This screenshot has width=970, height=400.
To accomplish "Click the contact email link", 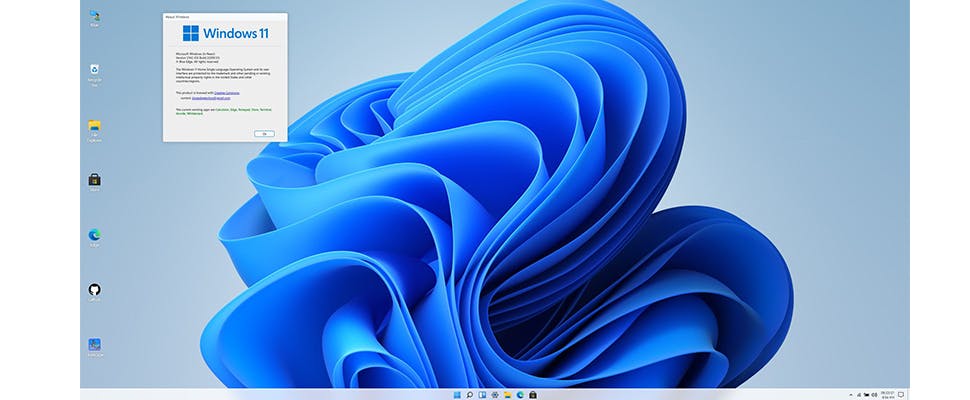I will coord(211,98).
